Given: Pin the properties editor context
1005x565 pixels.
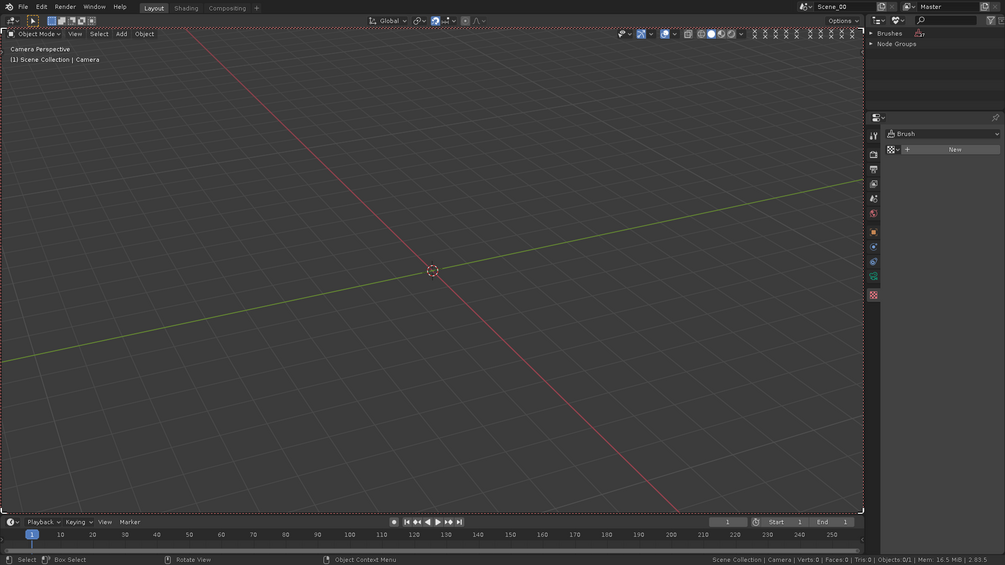Looking at the screenshot, I should point(995,118).
